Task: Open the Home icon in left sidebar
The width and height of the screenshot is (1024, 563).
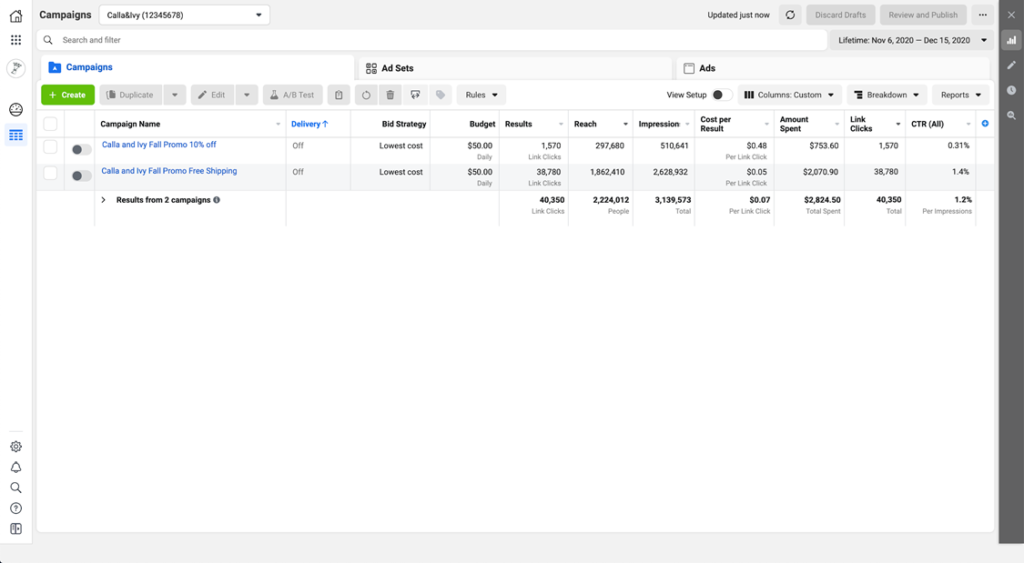Action: 16,16
